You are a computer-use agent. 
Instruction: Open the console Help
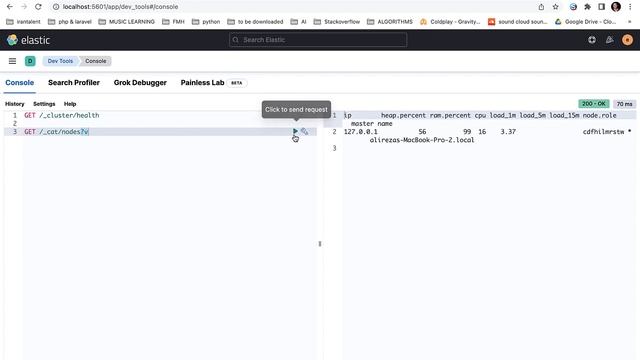pos(70,104)
